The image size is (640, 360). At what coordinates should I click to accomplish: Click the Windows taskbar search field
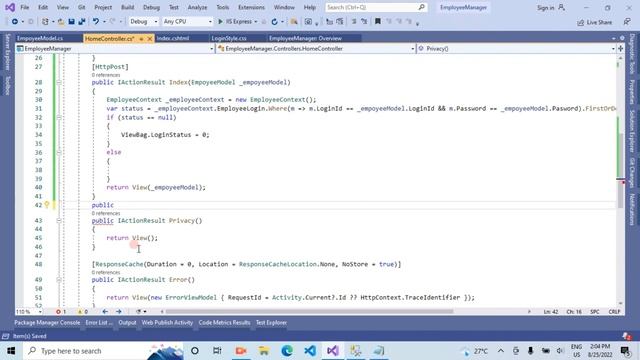coord(102,351)
